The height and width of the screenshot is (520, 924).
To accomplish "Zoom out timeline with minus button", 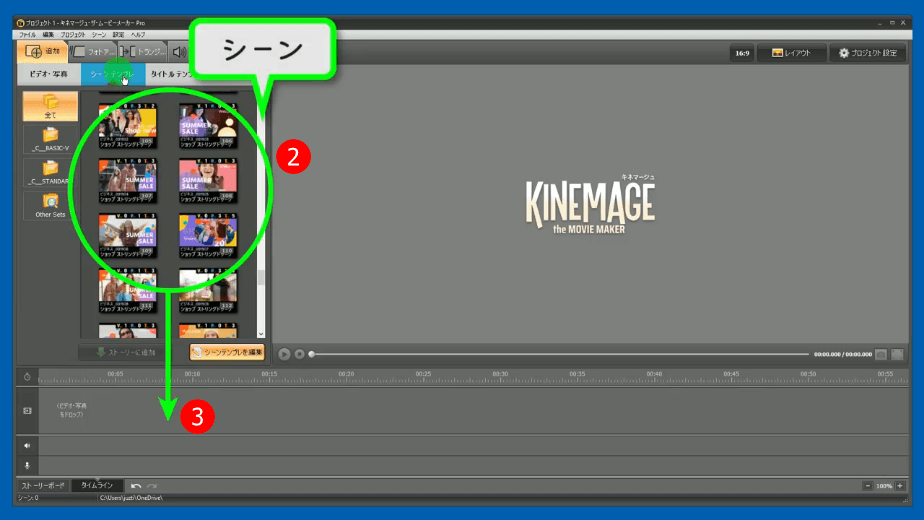I will [x=866, y=486].
